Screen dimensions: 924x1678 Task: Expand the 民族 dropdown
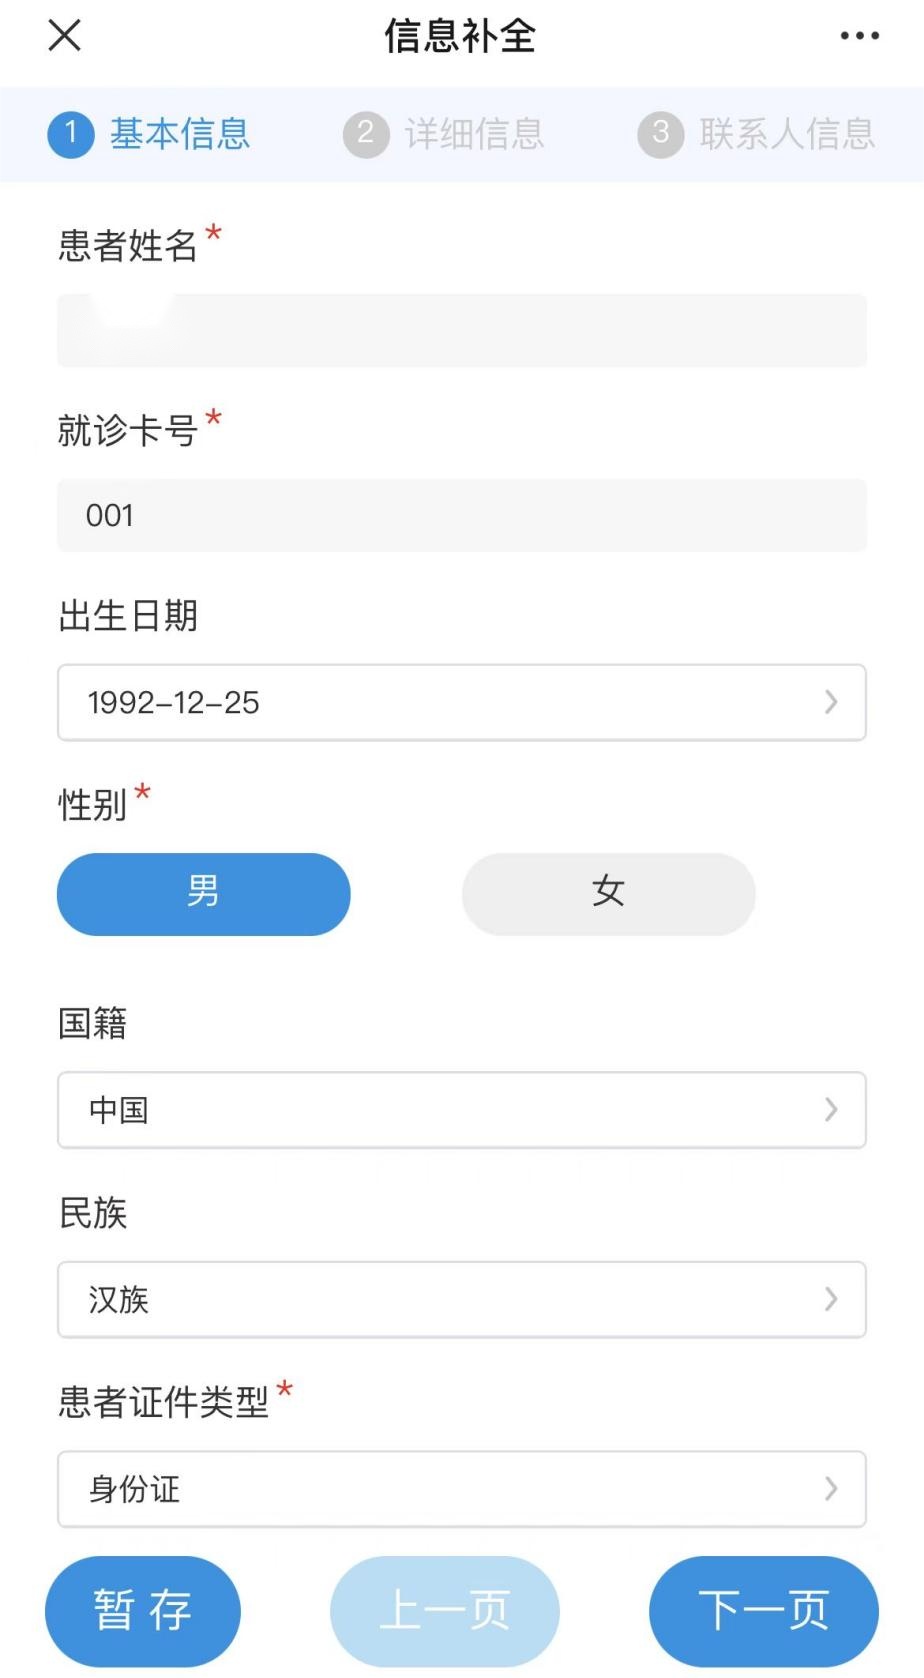point(462,1299)
